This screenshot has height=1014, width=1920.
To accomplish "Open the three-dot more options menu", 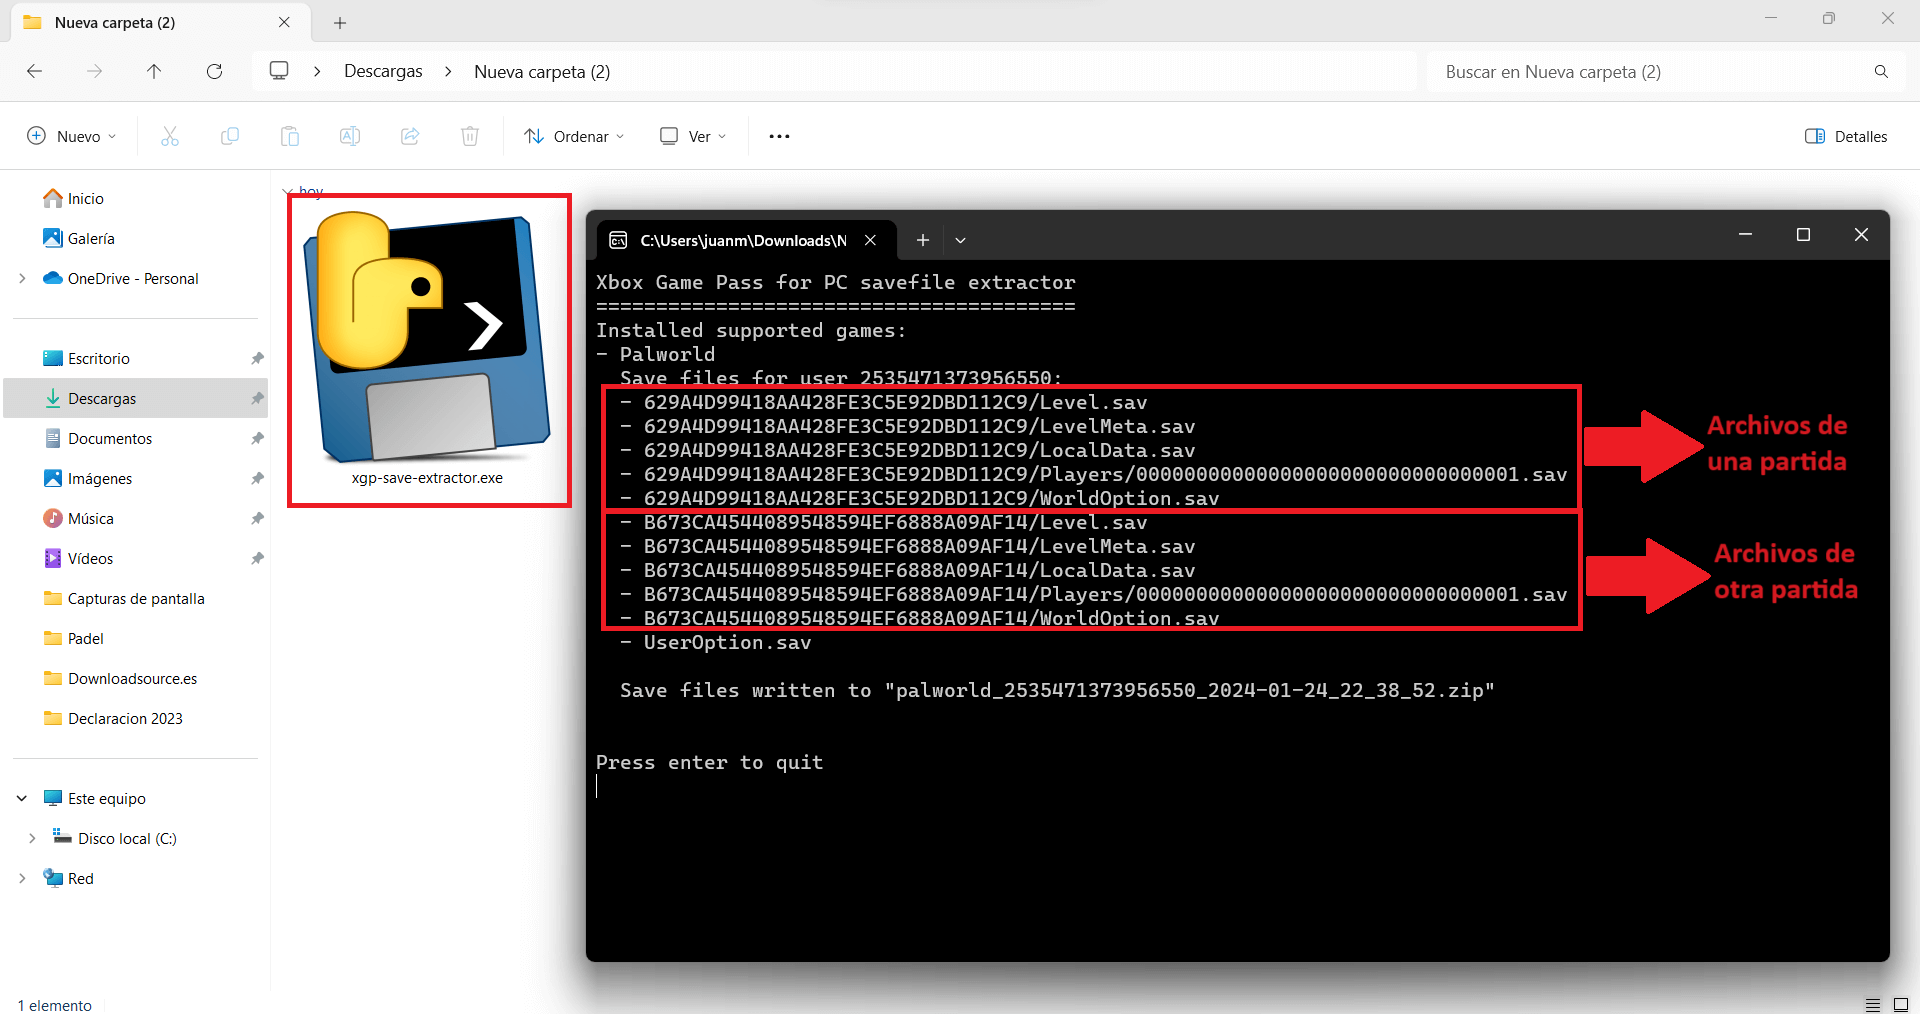I will (x=779, y=136).
